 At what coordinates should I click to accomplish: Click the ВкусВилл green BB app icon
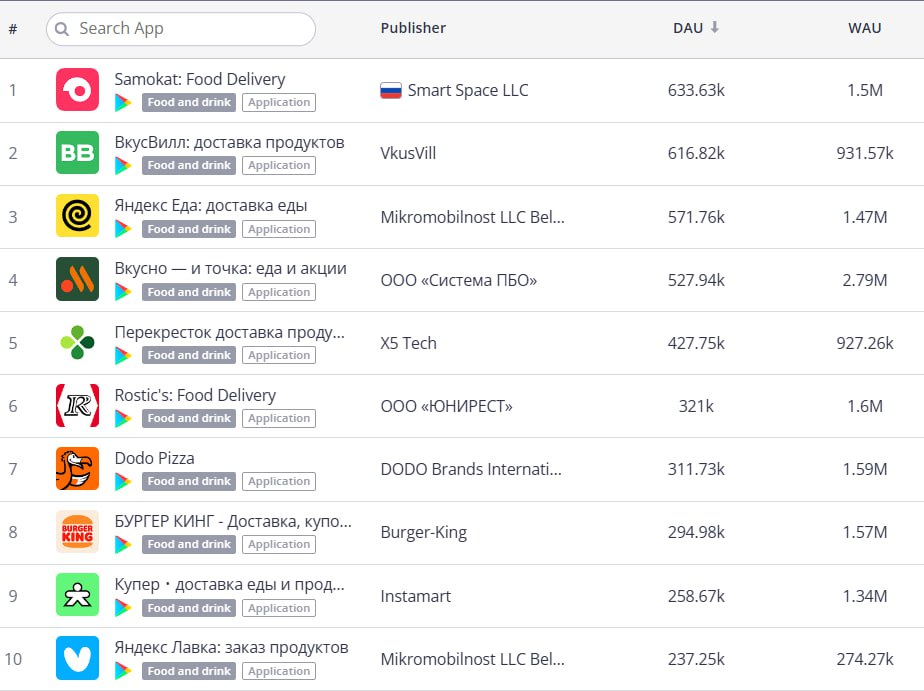pos(77,153)
